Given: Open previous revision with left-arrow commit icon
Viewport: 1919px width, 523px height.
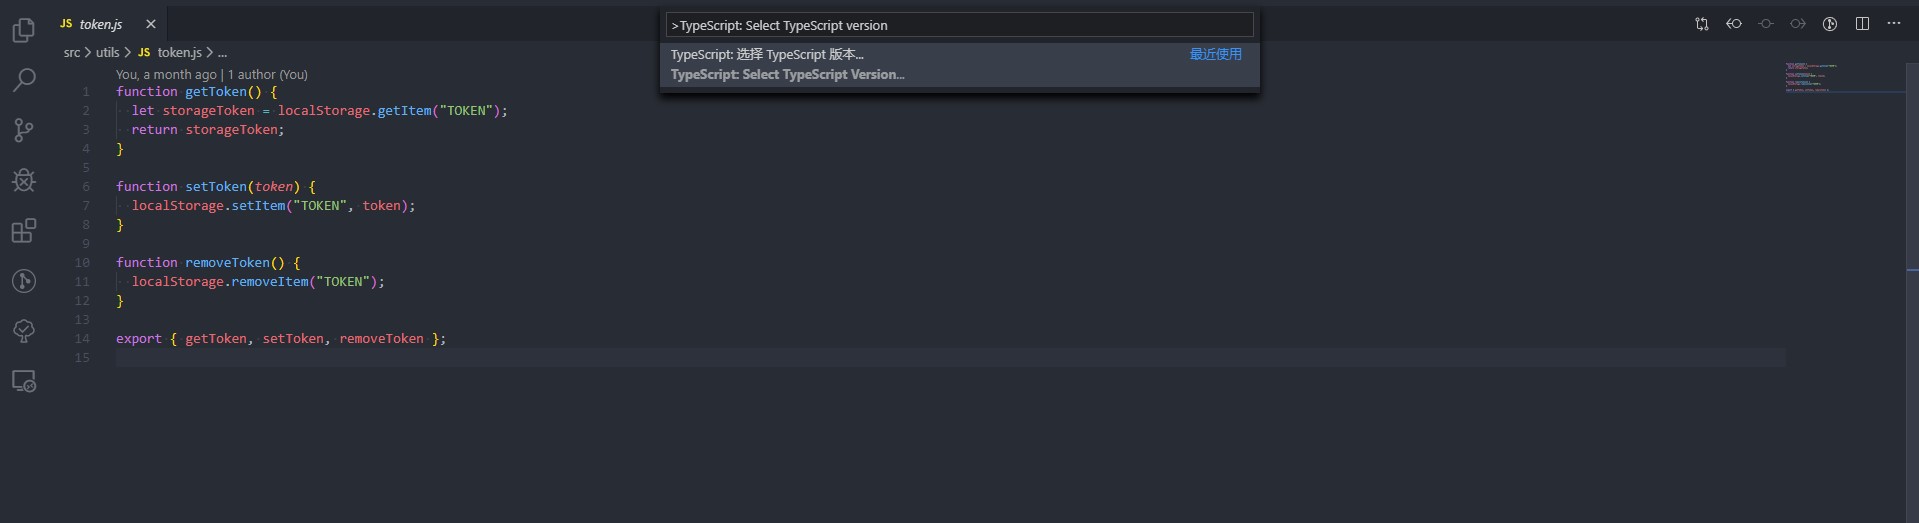Looking at the screenshot, I should click(1734, 24).
